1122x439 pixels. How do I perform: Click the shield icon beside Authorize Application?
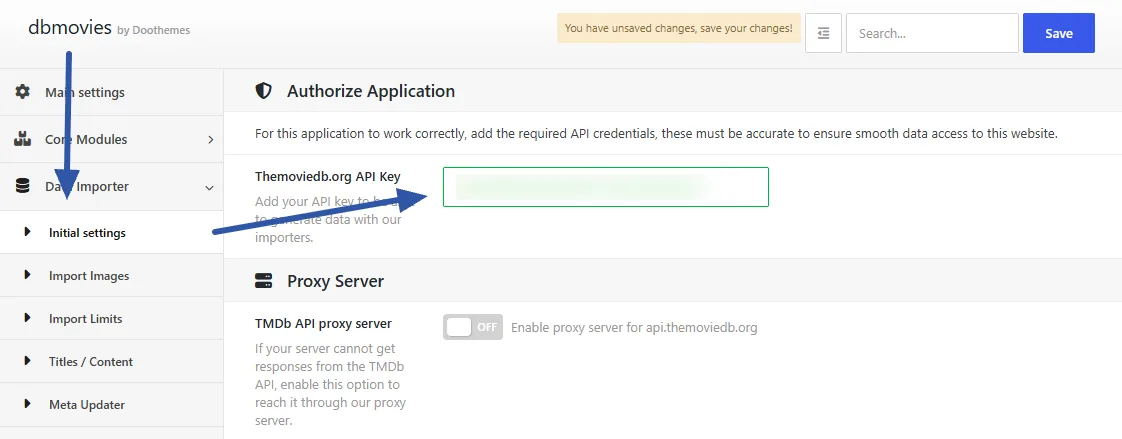(263, 91)
